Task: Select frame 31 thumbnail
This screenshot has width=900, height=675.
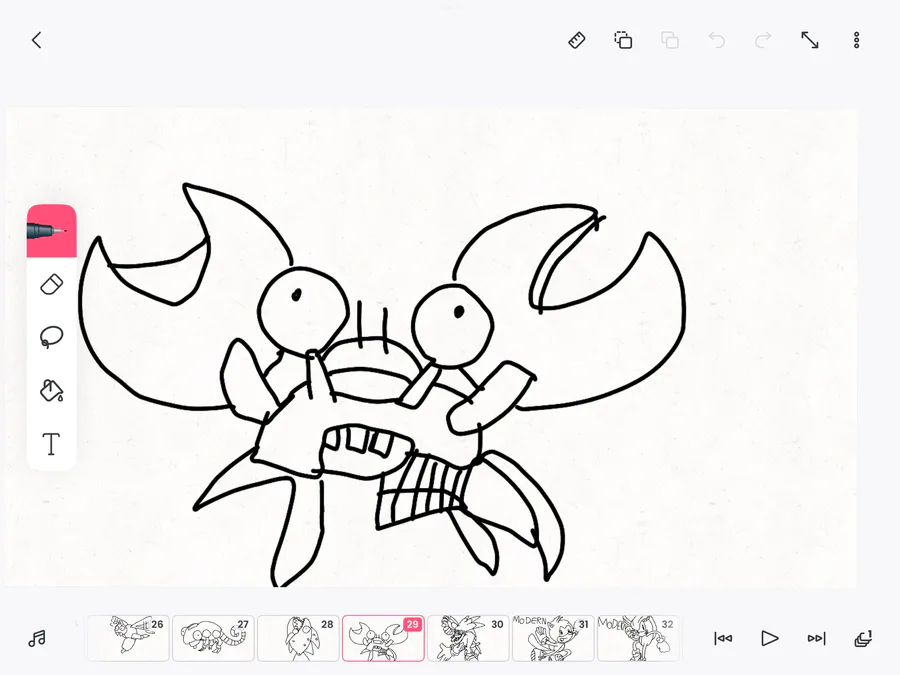Action: tap(553, 638)
